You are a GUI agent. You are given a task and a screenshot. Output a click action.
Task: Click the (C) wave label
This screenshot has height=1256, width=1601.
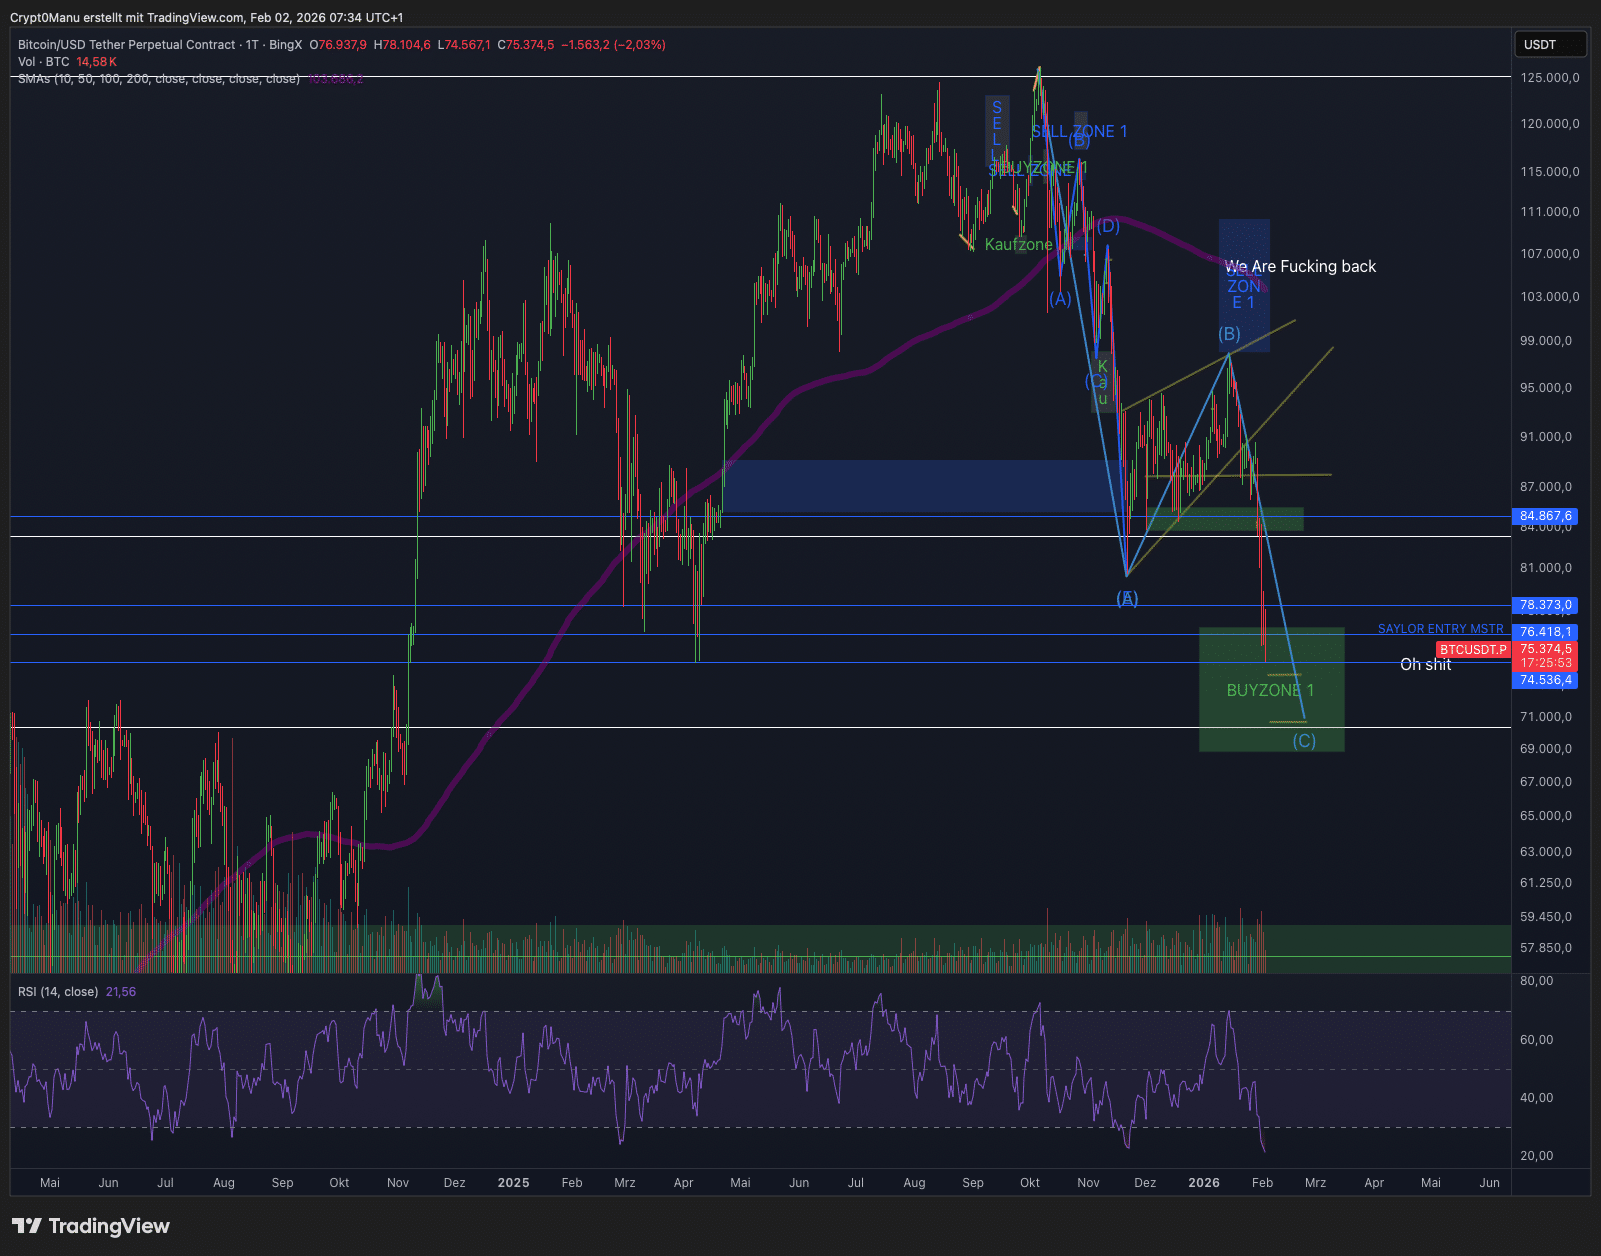pyautogui.click(x=1304, y=741)
